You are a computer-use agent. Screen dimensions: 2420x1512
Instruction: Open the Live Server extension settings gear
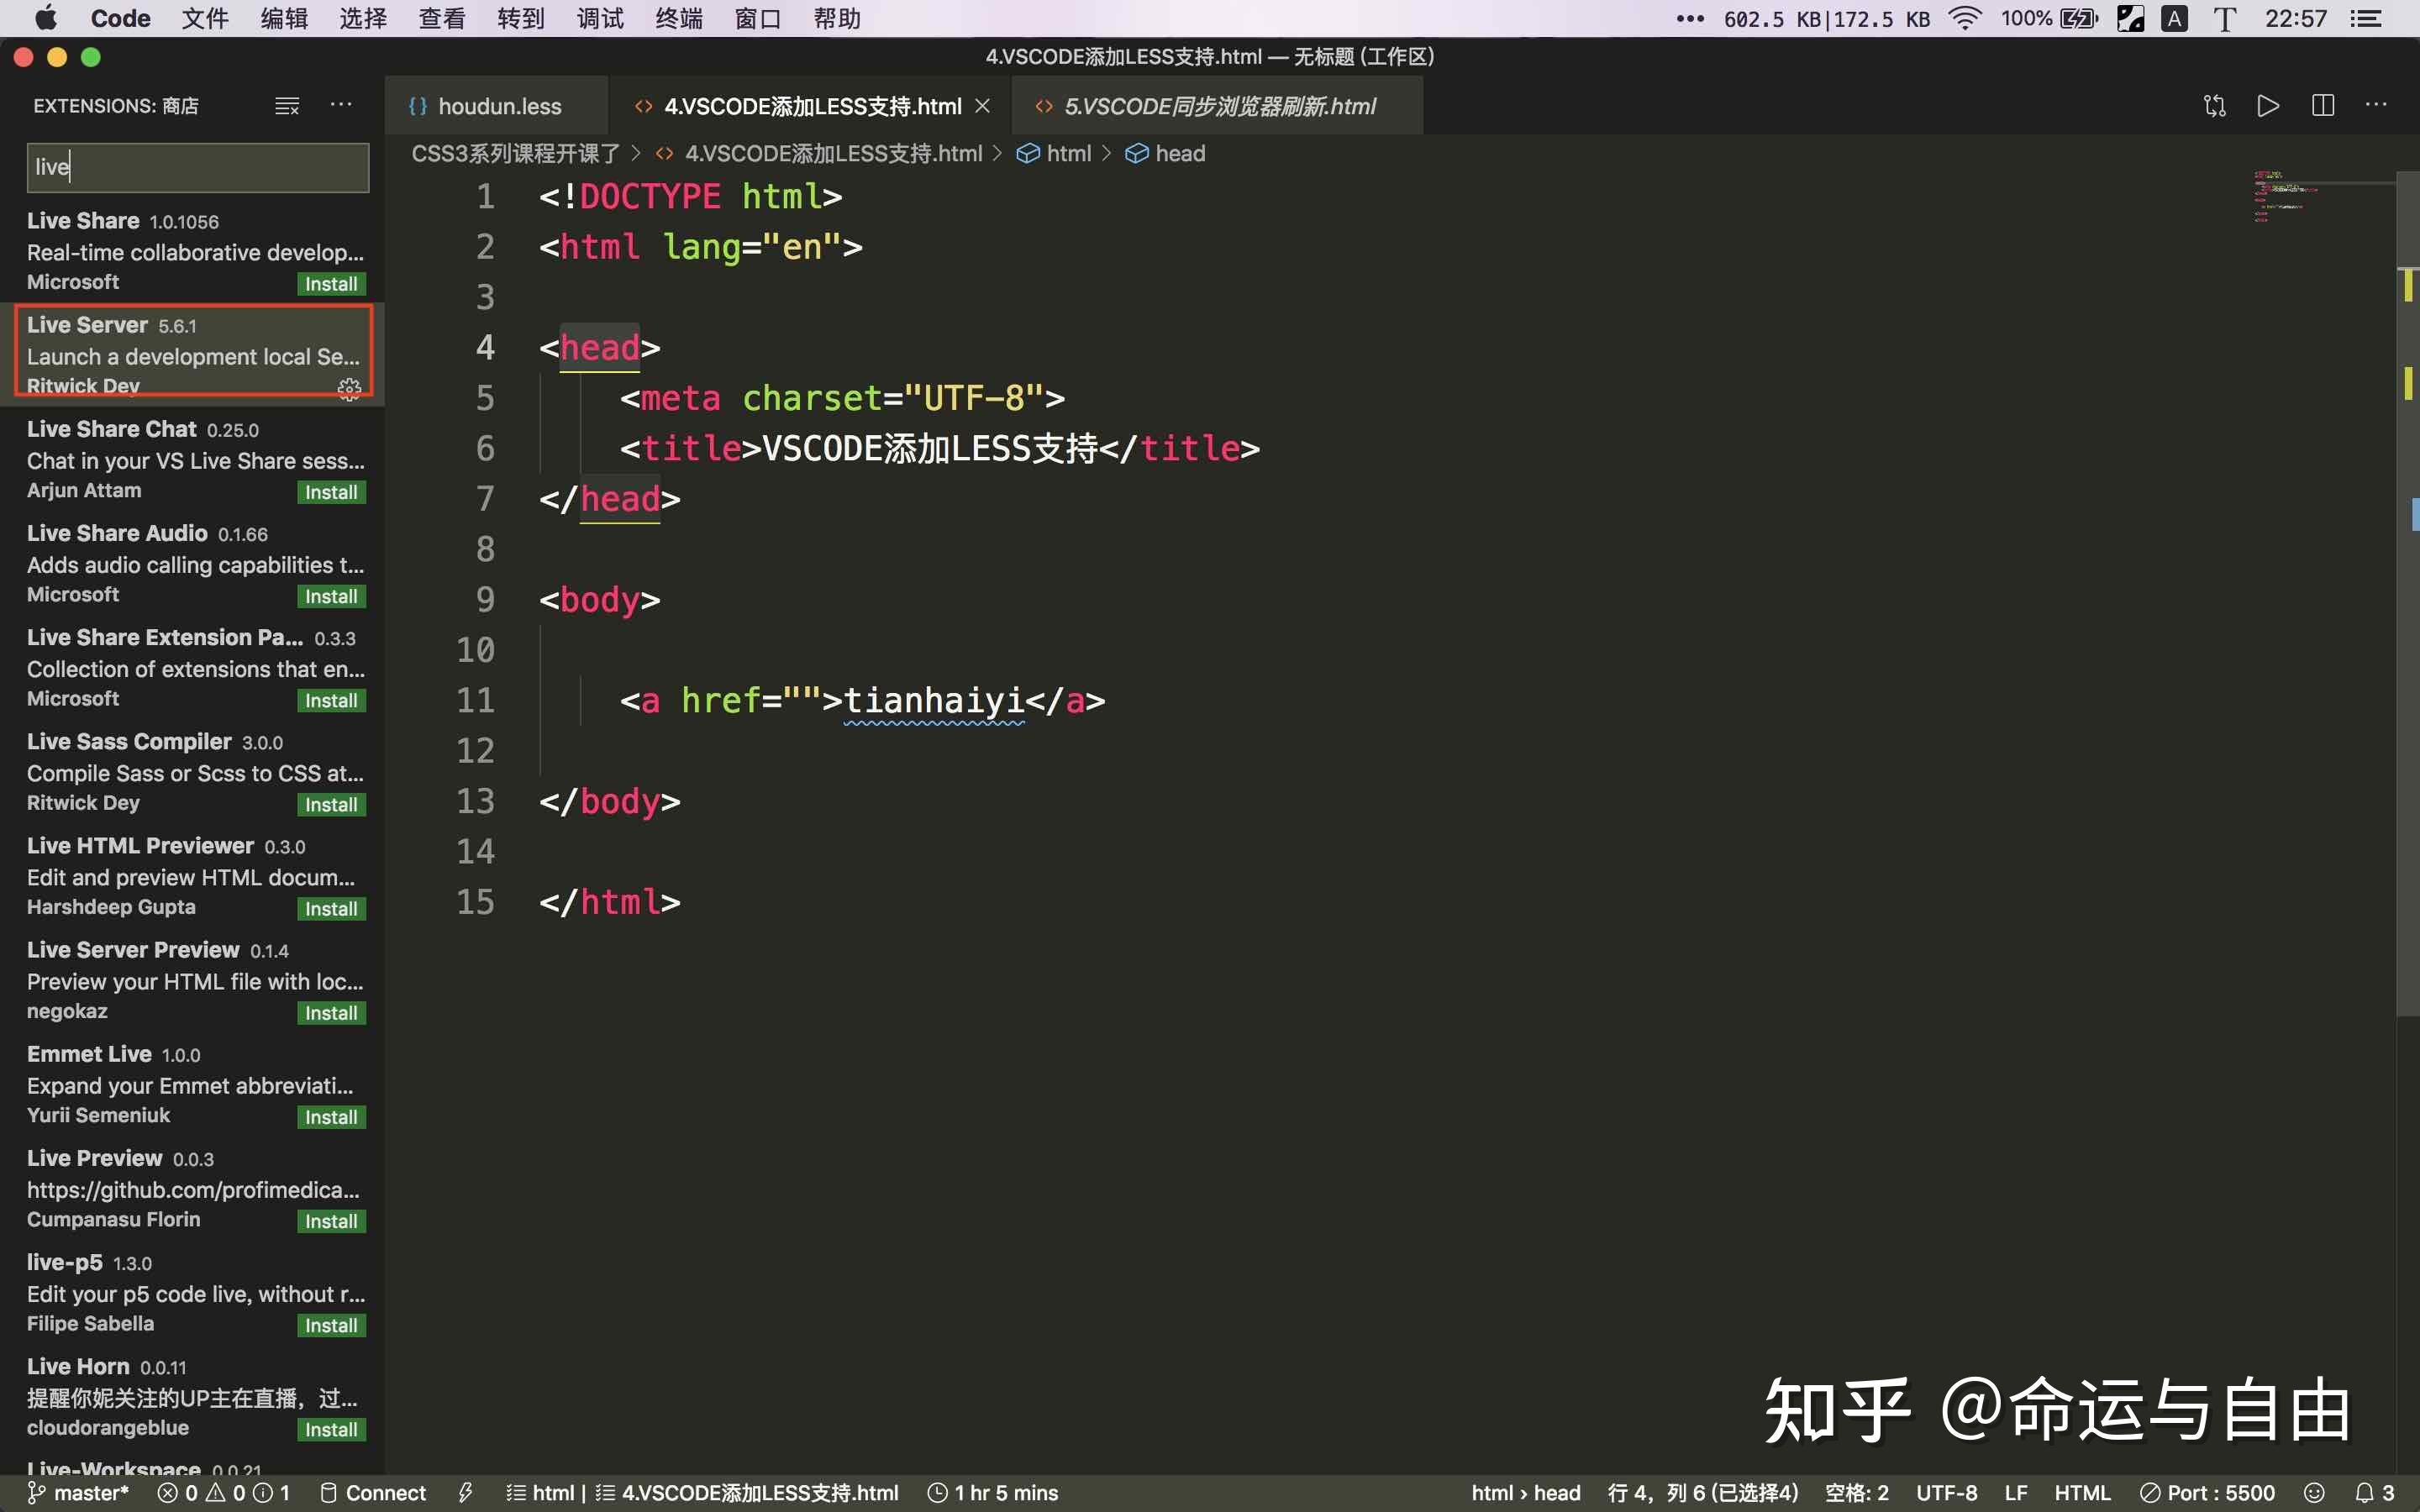coord(348,388)
